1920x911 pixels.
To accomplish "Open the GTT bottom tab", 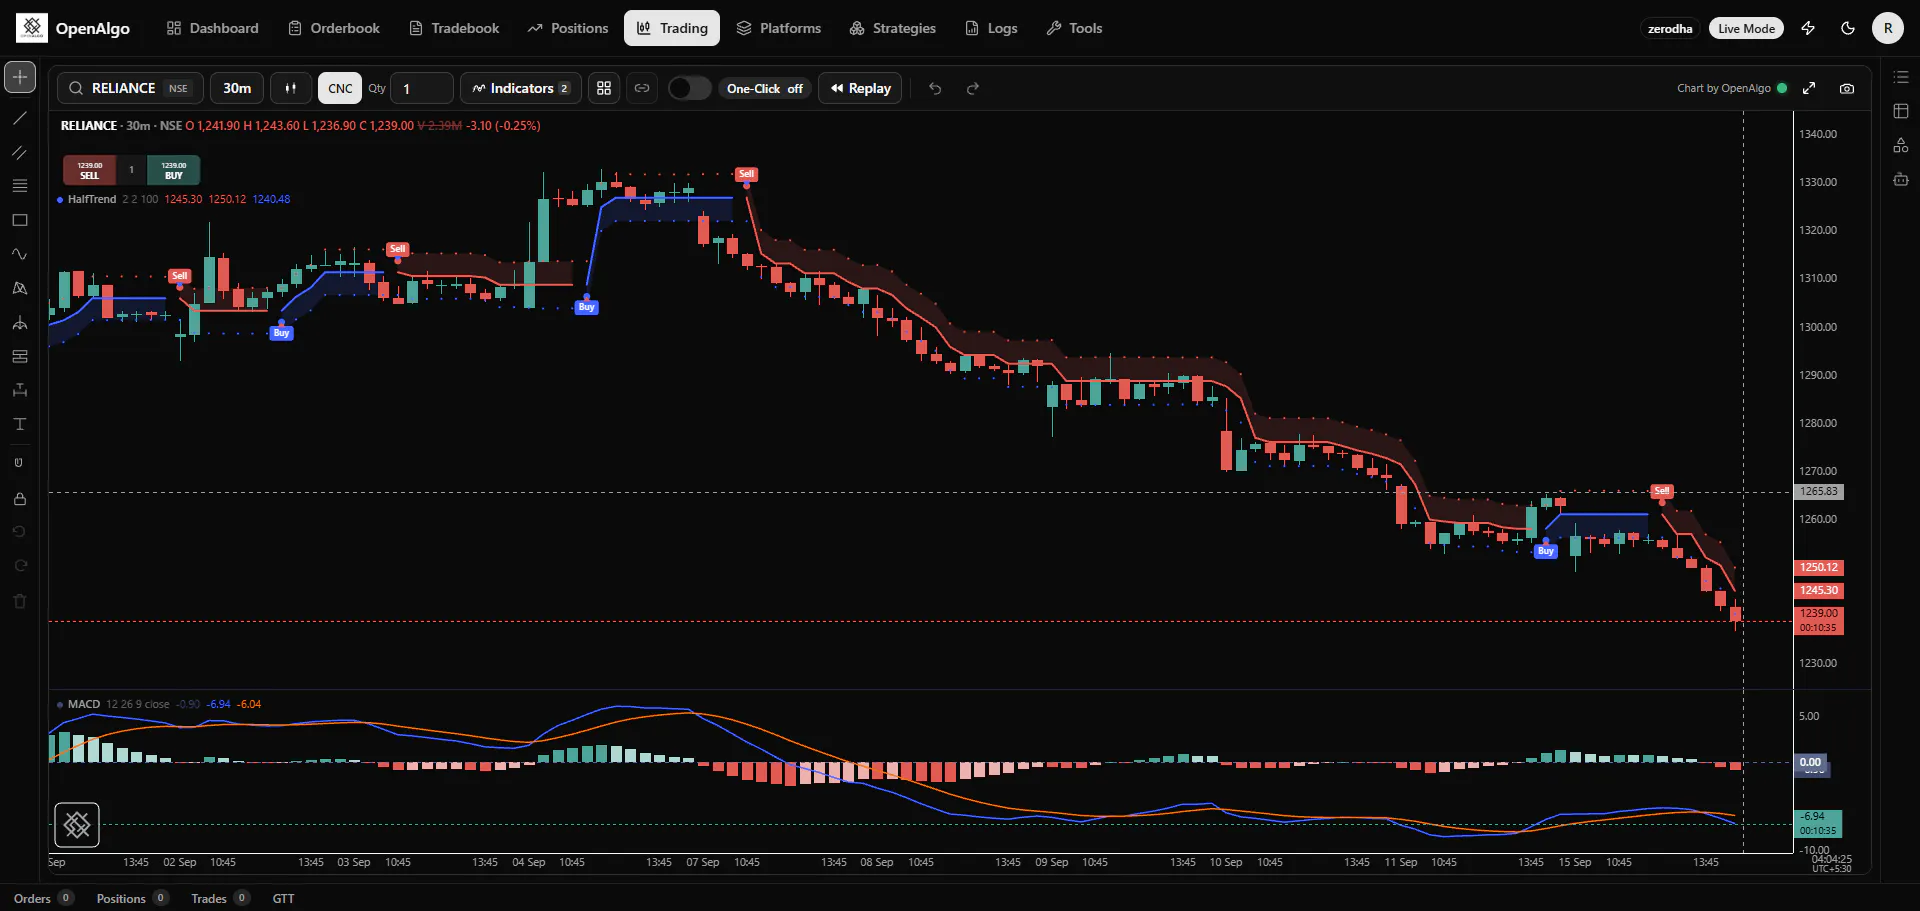I will click(284, 898).
